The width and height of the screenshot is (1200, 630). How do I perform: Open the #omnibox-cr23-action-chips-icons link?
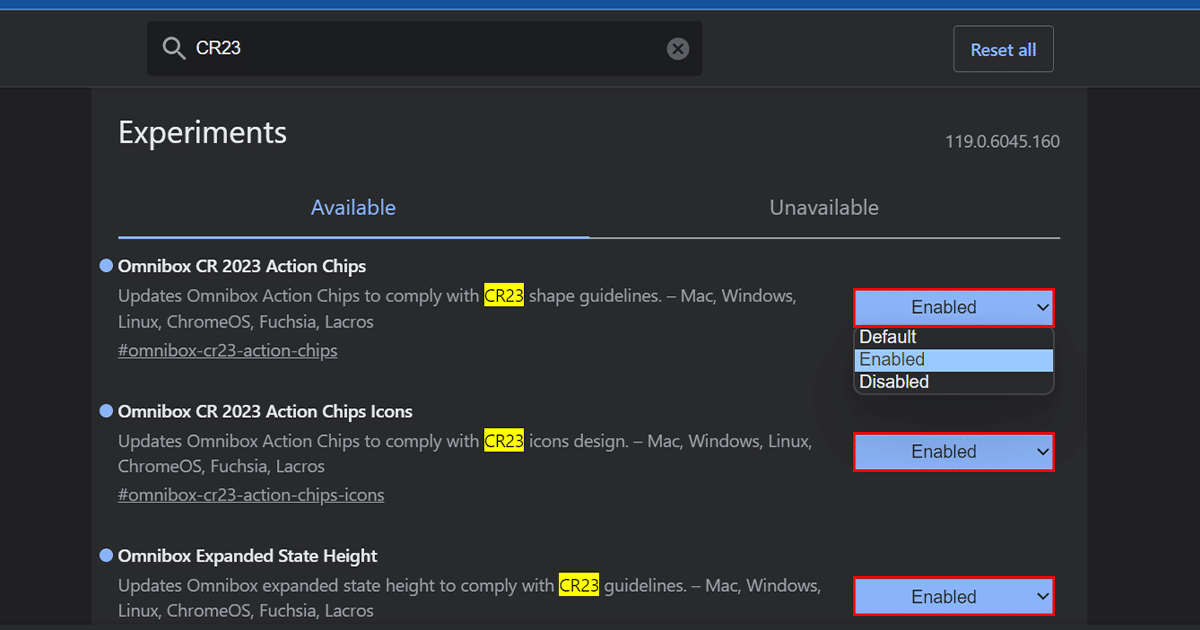[x=251, y=494]
